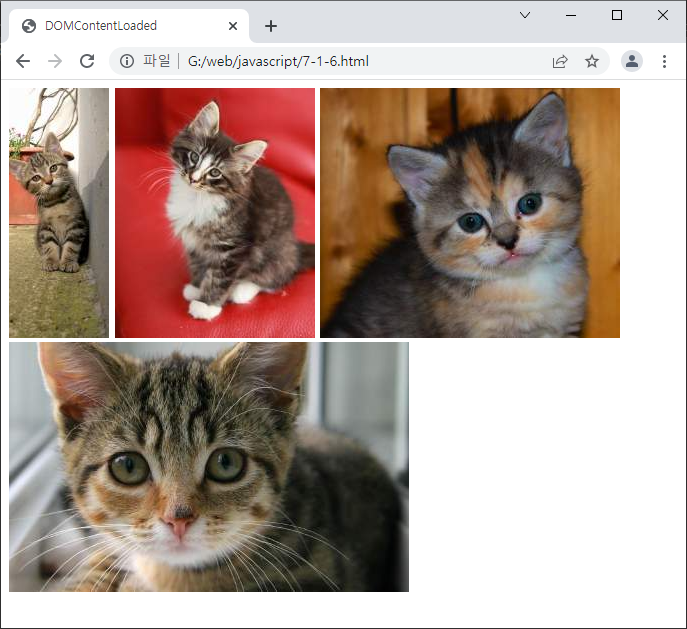Open the user profile avatar menu
The image size is (687, 629).
pos(632,61)
